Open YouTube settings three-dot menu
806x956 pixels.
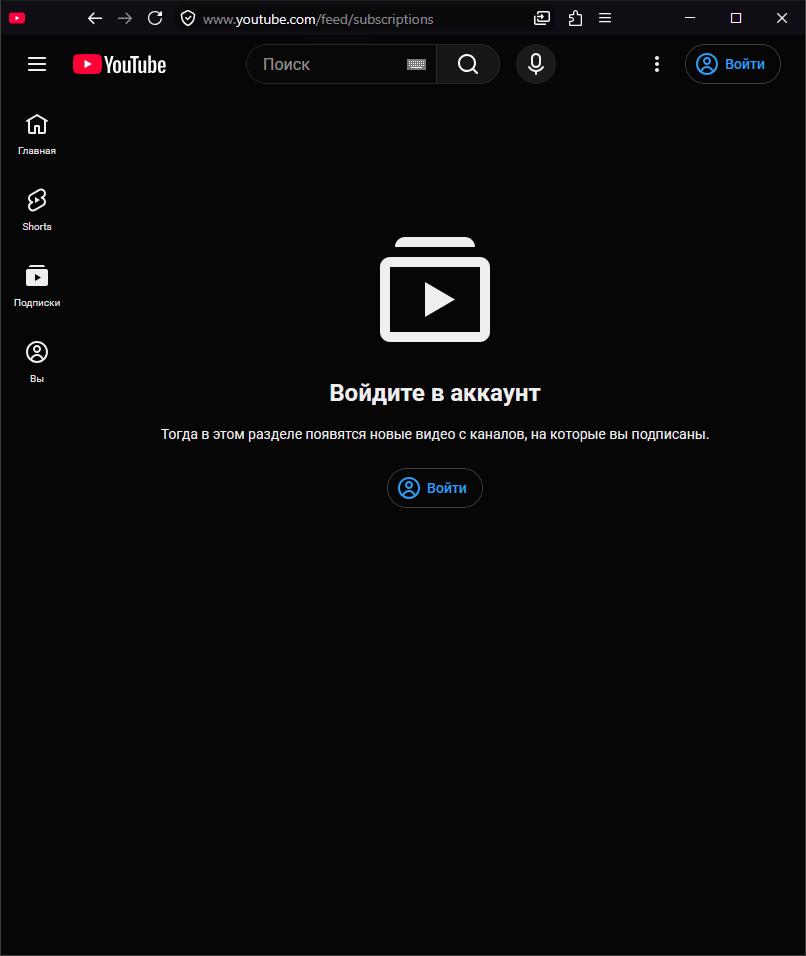pos(657,64)
